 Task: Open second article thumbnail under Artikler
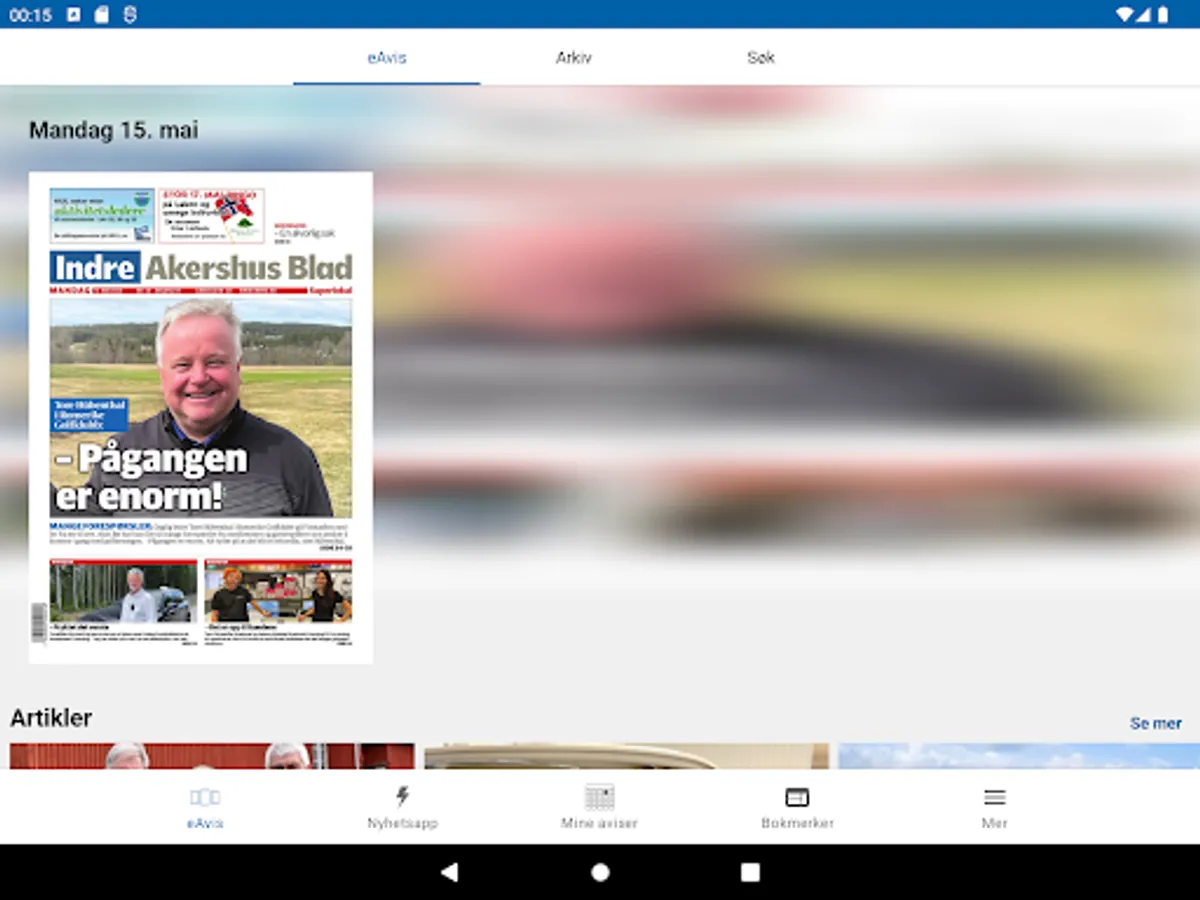point(627,756)
